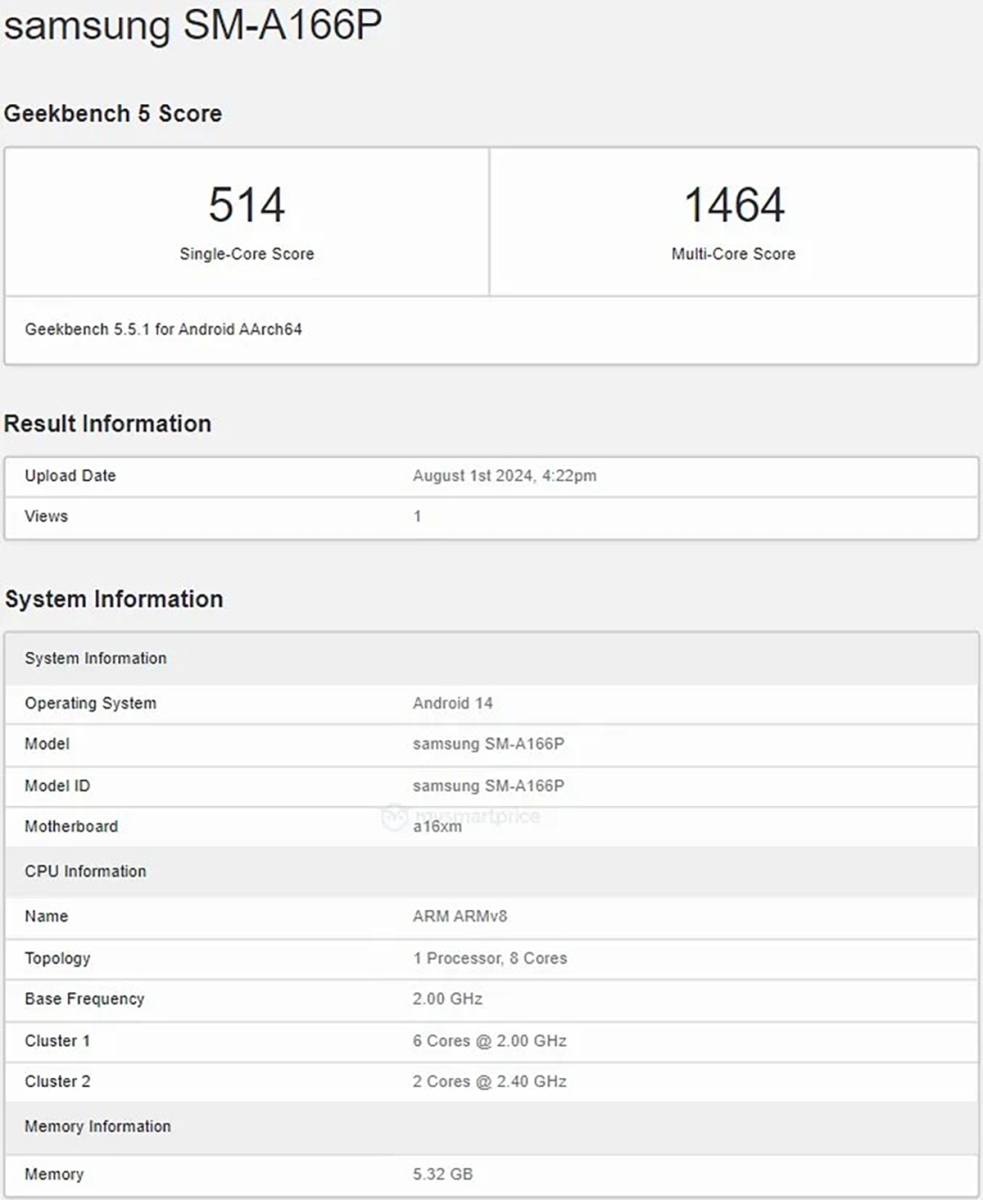Click the Base Frequency 2.00 GHz value
983x1200 pixels.
click(447, 999)
